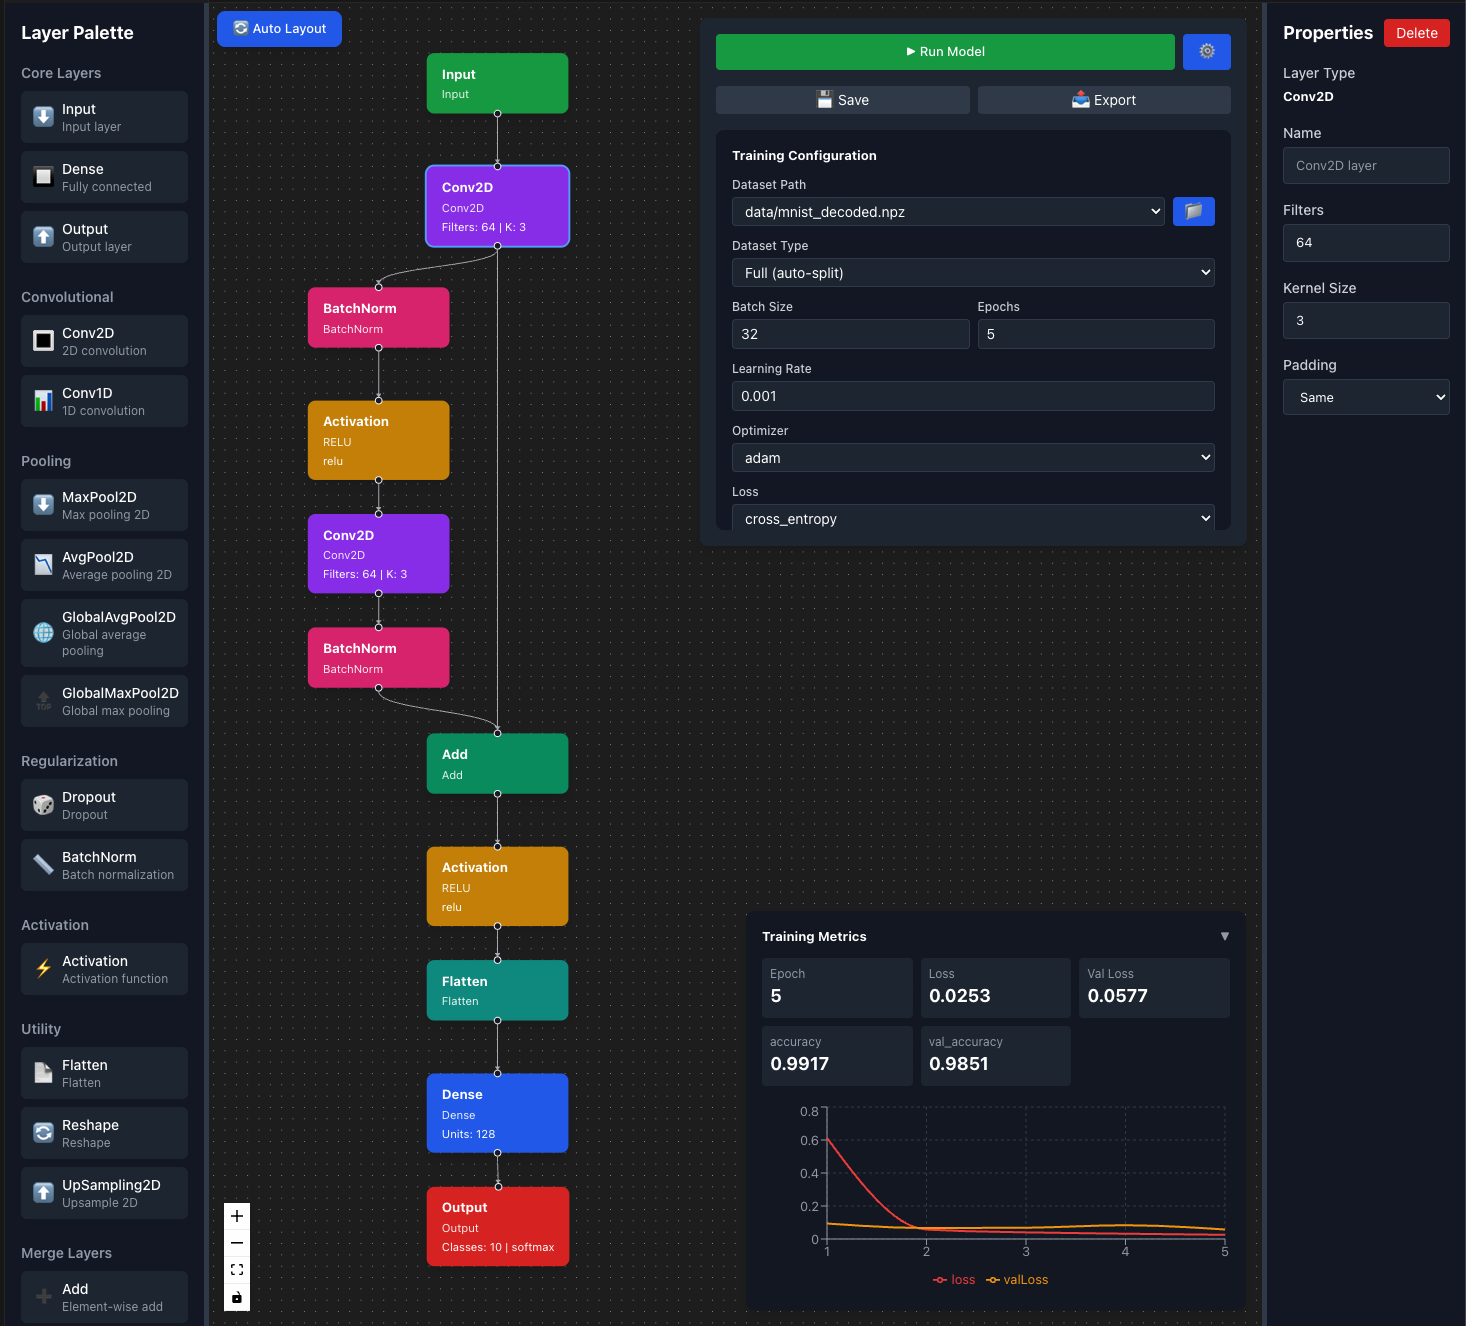Select the Dropout regularization icon
The width and height of the screenshot is (1466, 1326).
[42, 804]
